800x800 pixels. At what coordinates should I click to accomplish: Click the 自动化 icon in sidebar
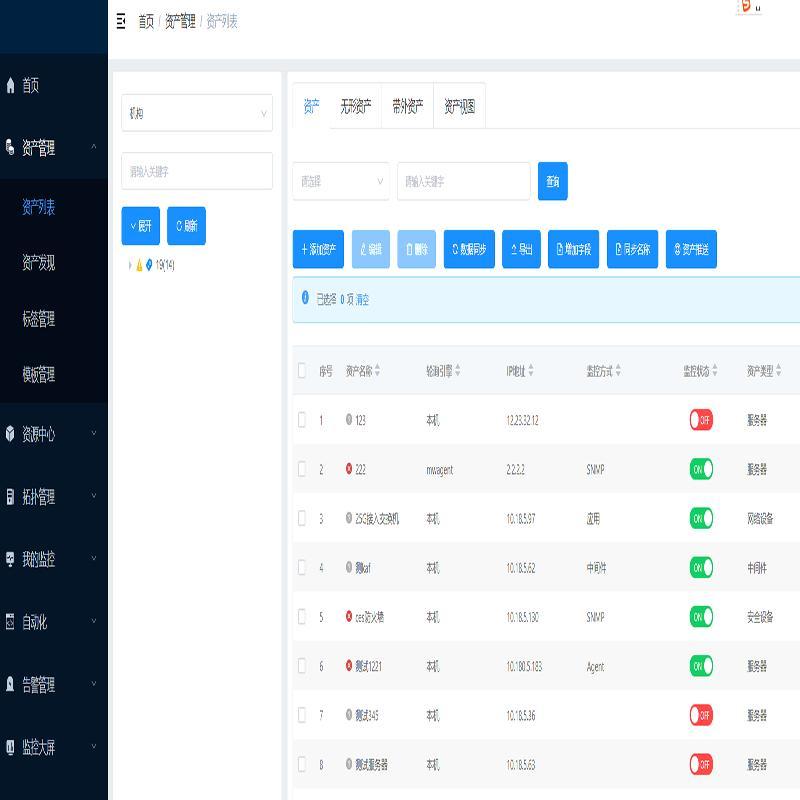click(x=11, y=622)
